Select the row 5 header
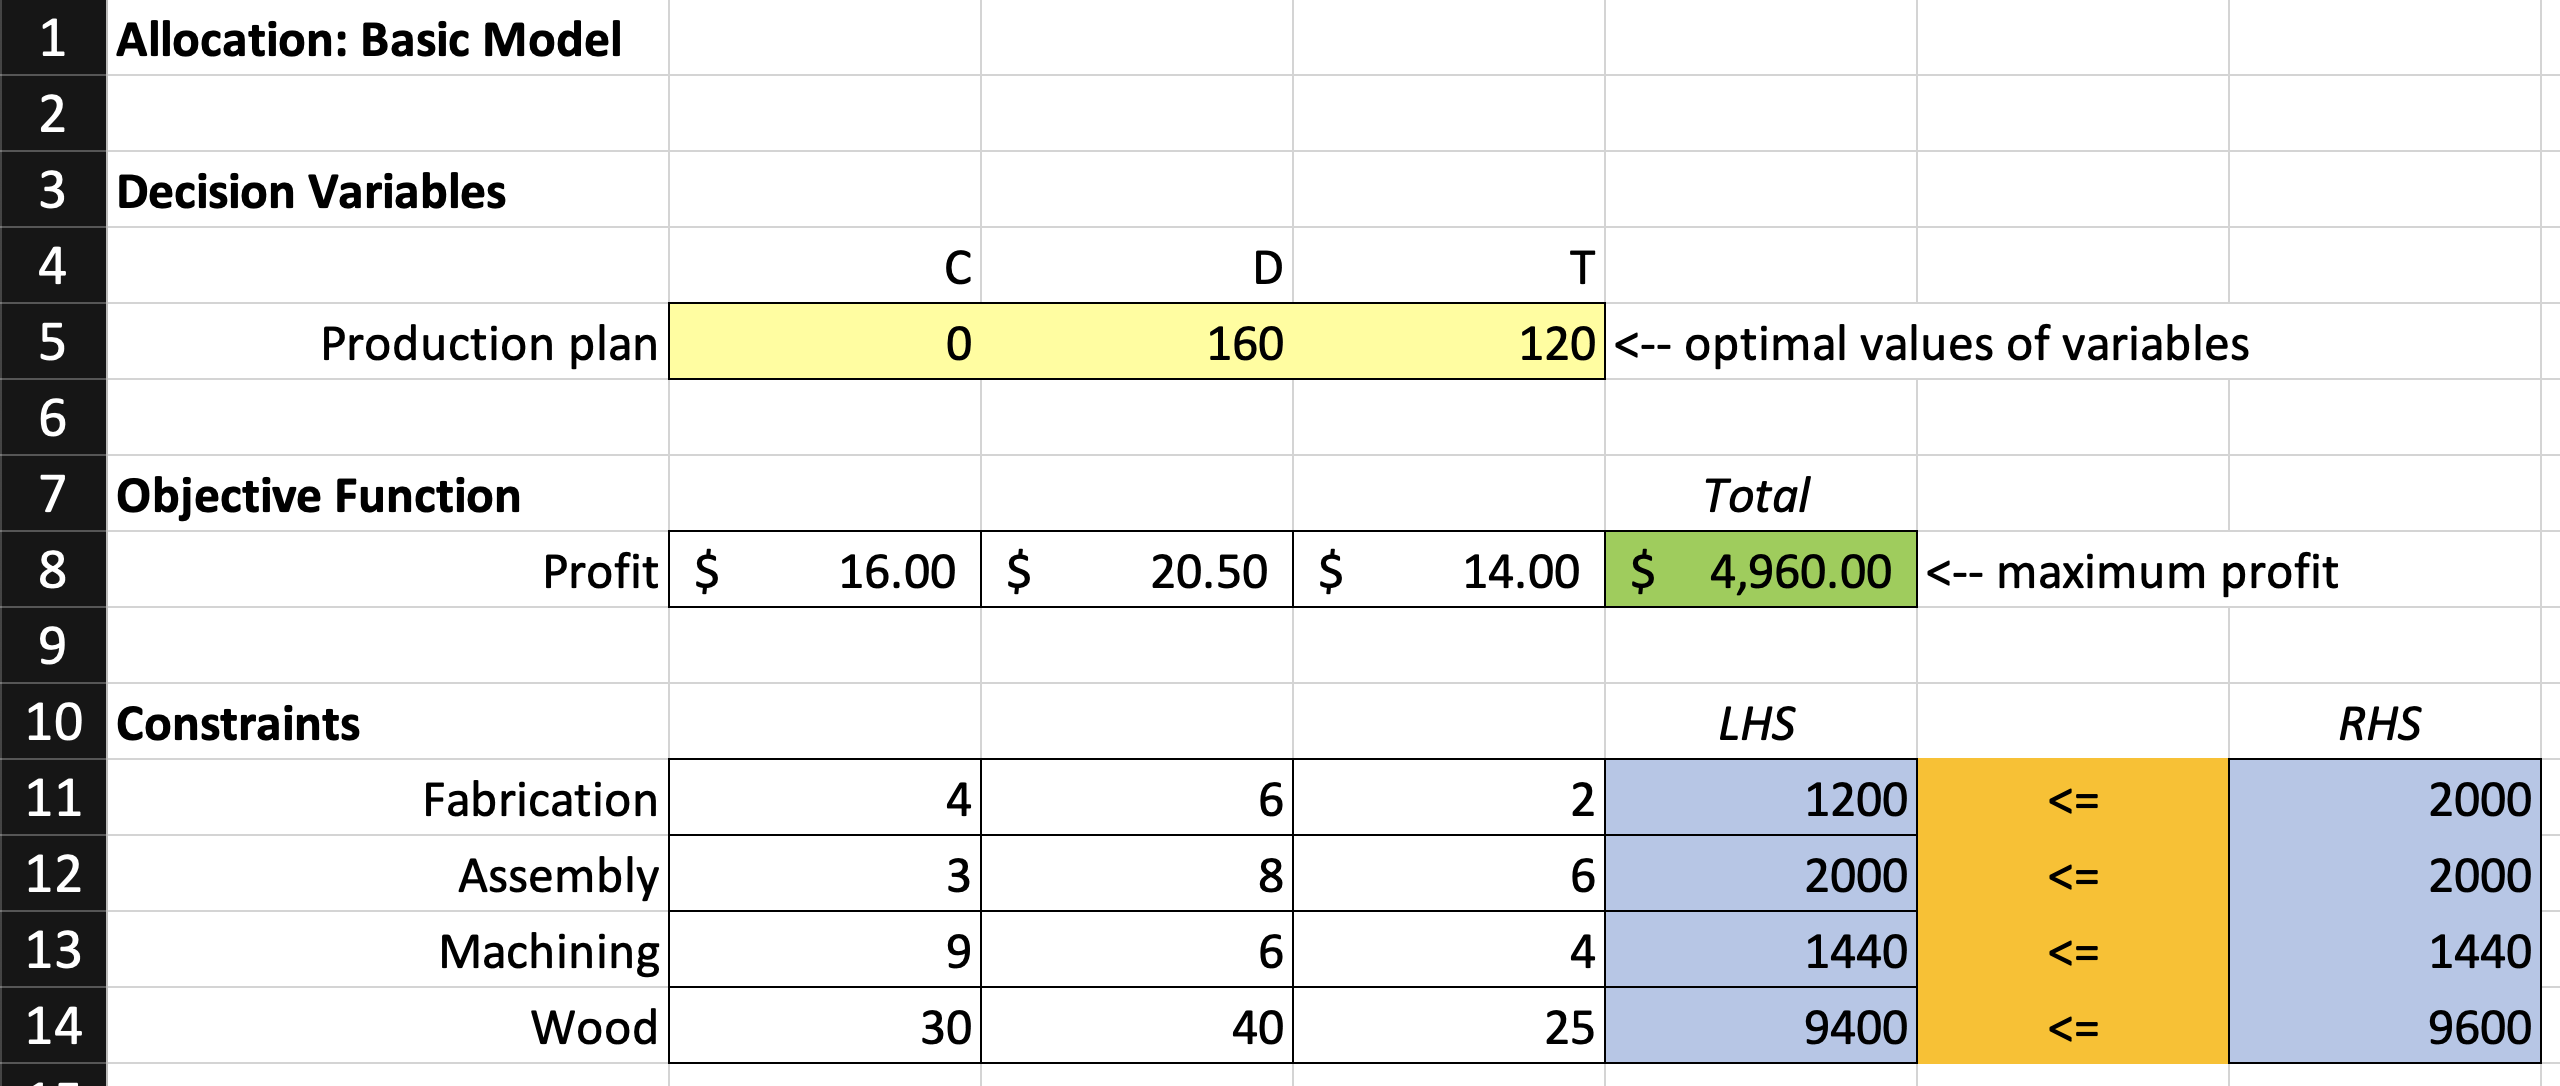The width and height of the screenshot is (2560, 1086). pos(53,342)
